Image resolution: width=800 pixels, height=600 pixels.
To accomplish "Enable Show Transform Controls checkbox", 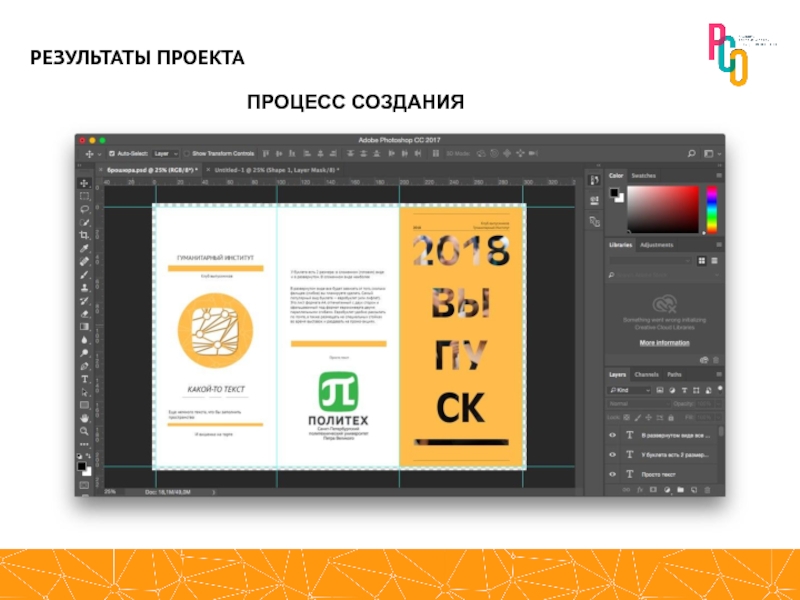I will tap(186, 154).
